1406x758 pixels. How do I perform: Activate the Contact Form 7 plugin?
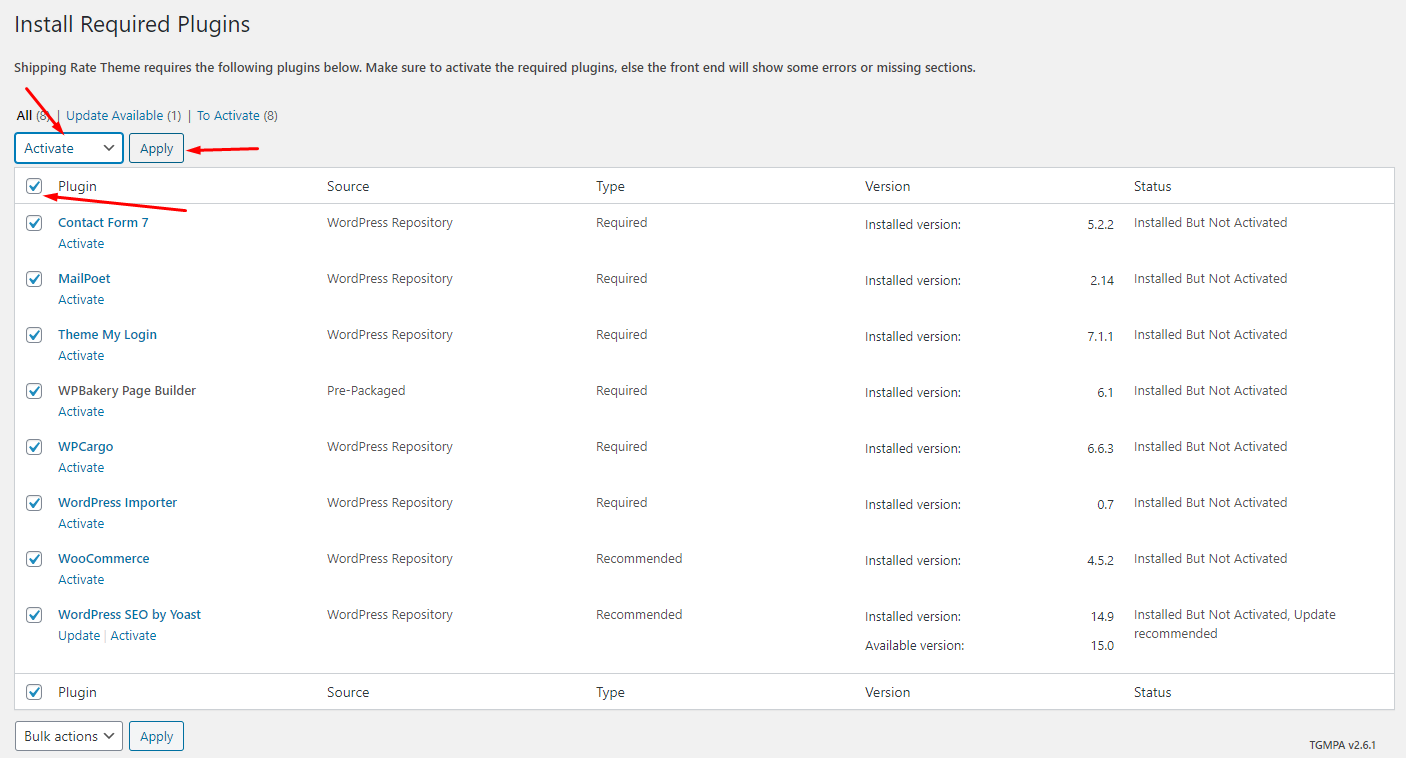pyautogui.click(x=81, y=244)
